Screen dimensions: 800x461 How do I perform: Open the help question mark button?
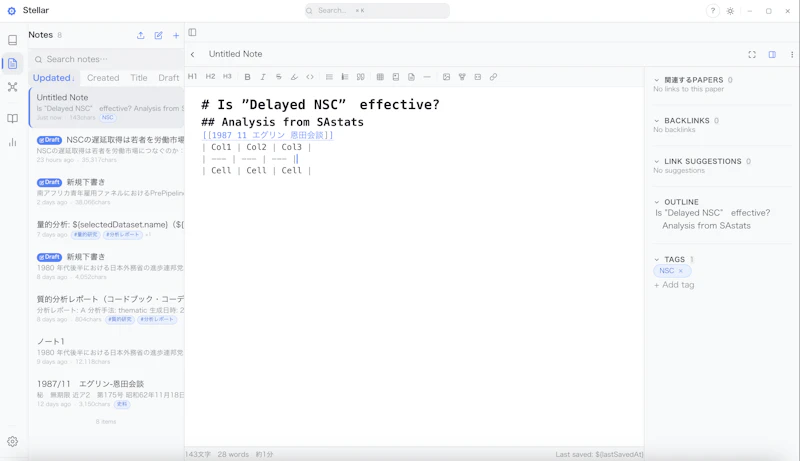coord(713,11)
